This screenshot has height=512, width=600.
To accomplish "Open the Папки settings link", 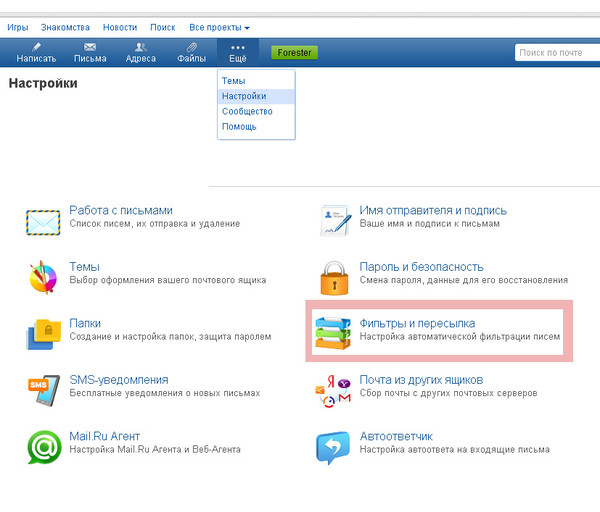I will tap(85, 323).
